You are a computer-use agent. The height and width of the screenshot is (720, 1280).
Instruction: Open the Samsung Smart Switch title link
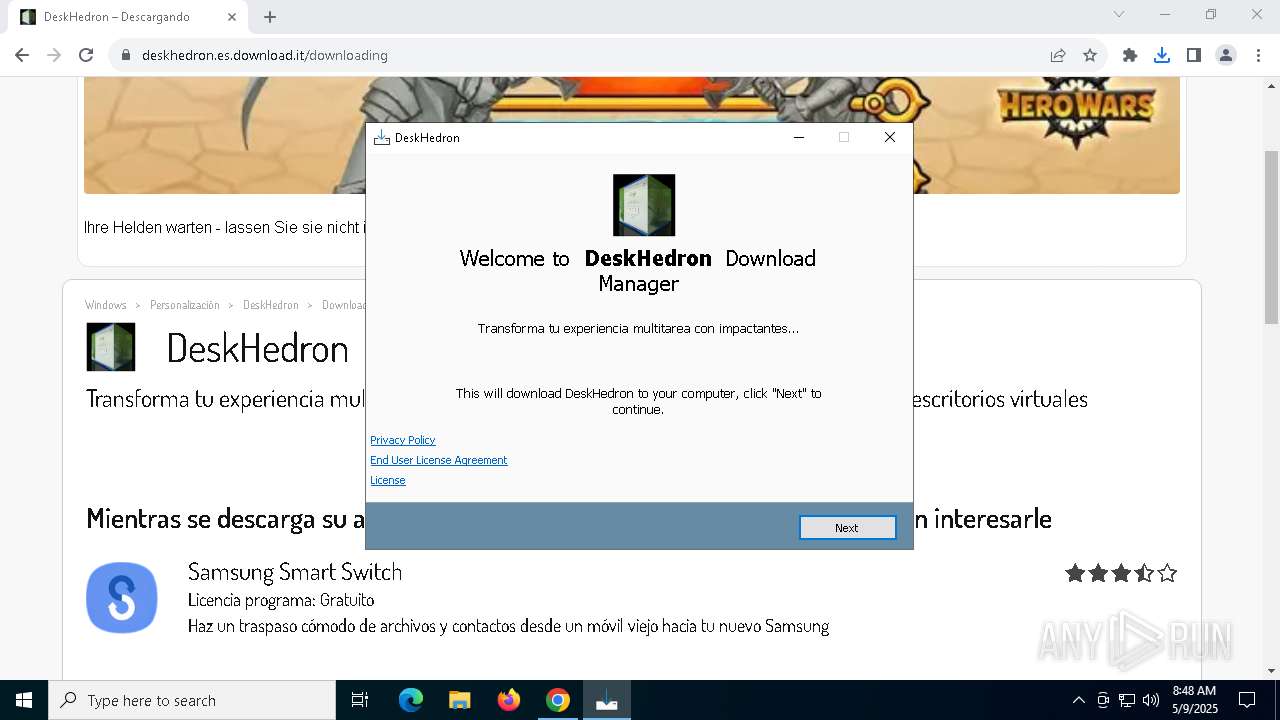tap(295, 572)
